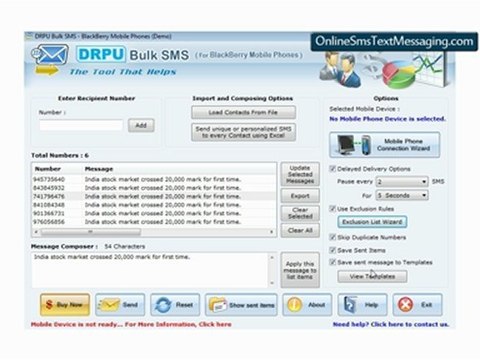The width and height of the screenshot is (480, 360).
Task: Click the Clear Selected button
Action: pos(300,213)
